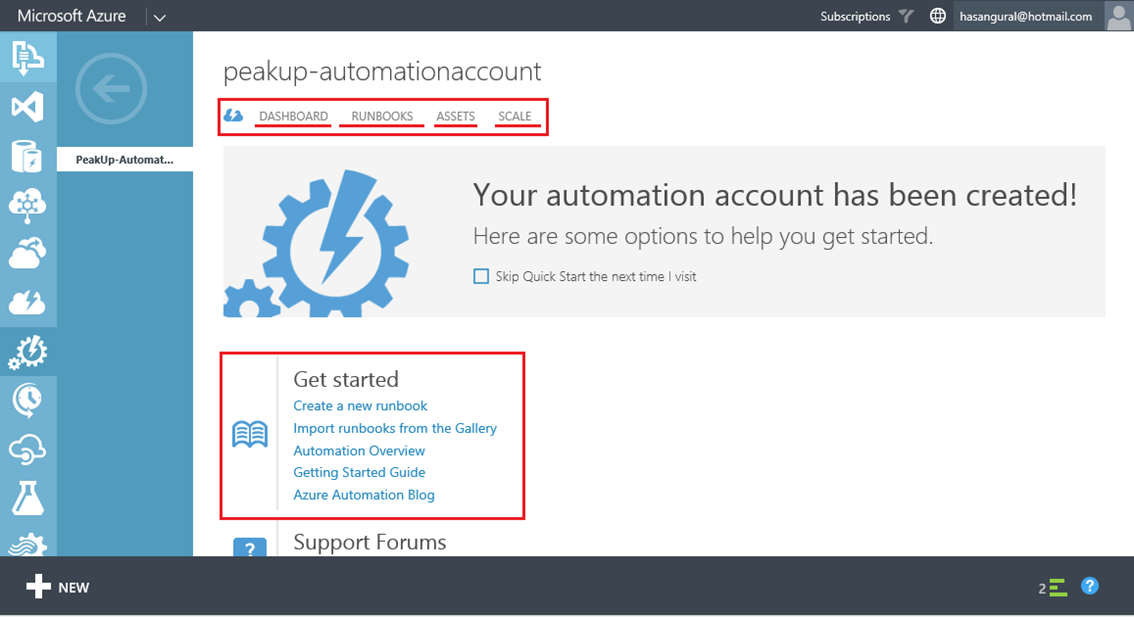1134x617 pixels.
Task: Open the Visual Studio Online sidebar icon
Action: pos(27,107)
